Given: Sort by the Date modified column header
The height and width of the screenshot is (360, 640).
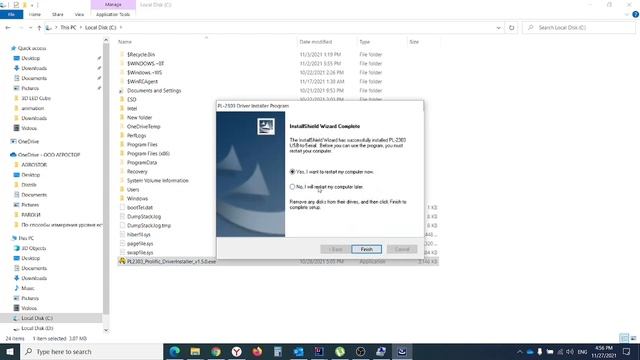Looking at the screenshot, I should tap(316, 42).
